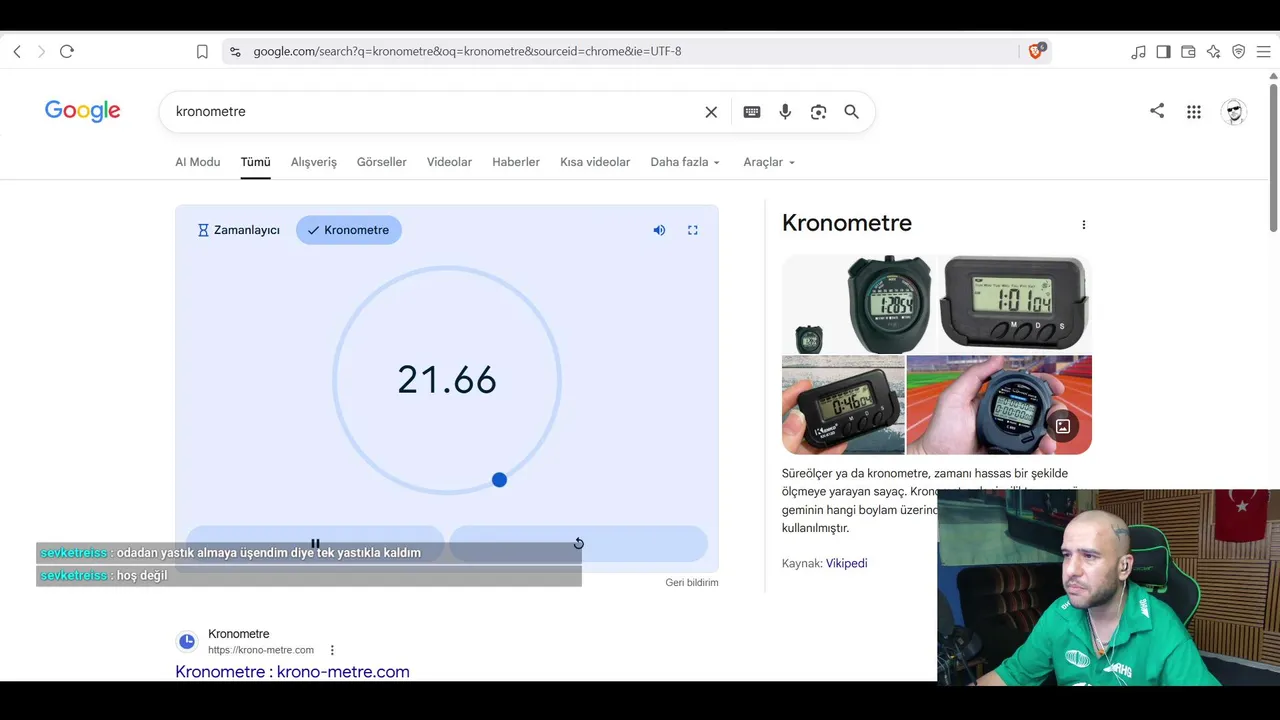Open knowledge panel three-dot options
Viewport: 1280px width, 720px height.
[x=1083, y=225]
